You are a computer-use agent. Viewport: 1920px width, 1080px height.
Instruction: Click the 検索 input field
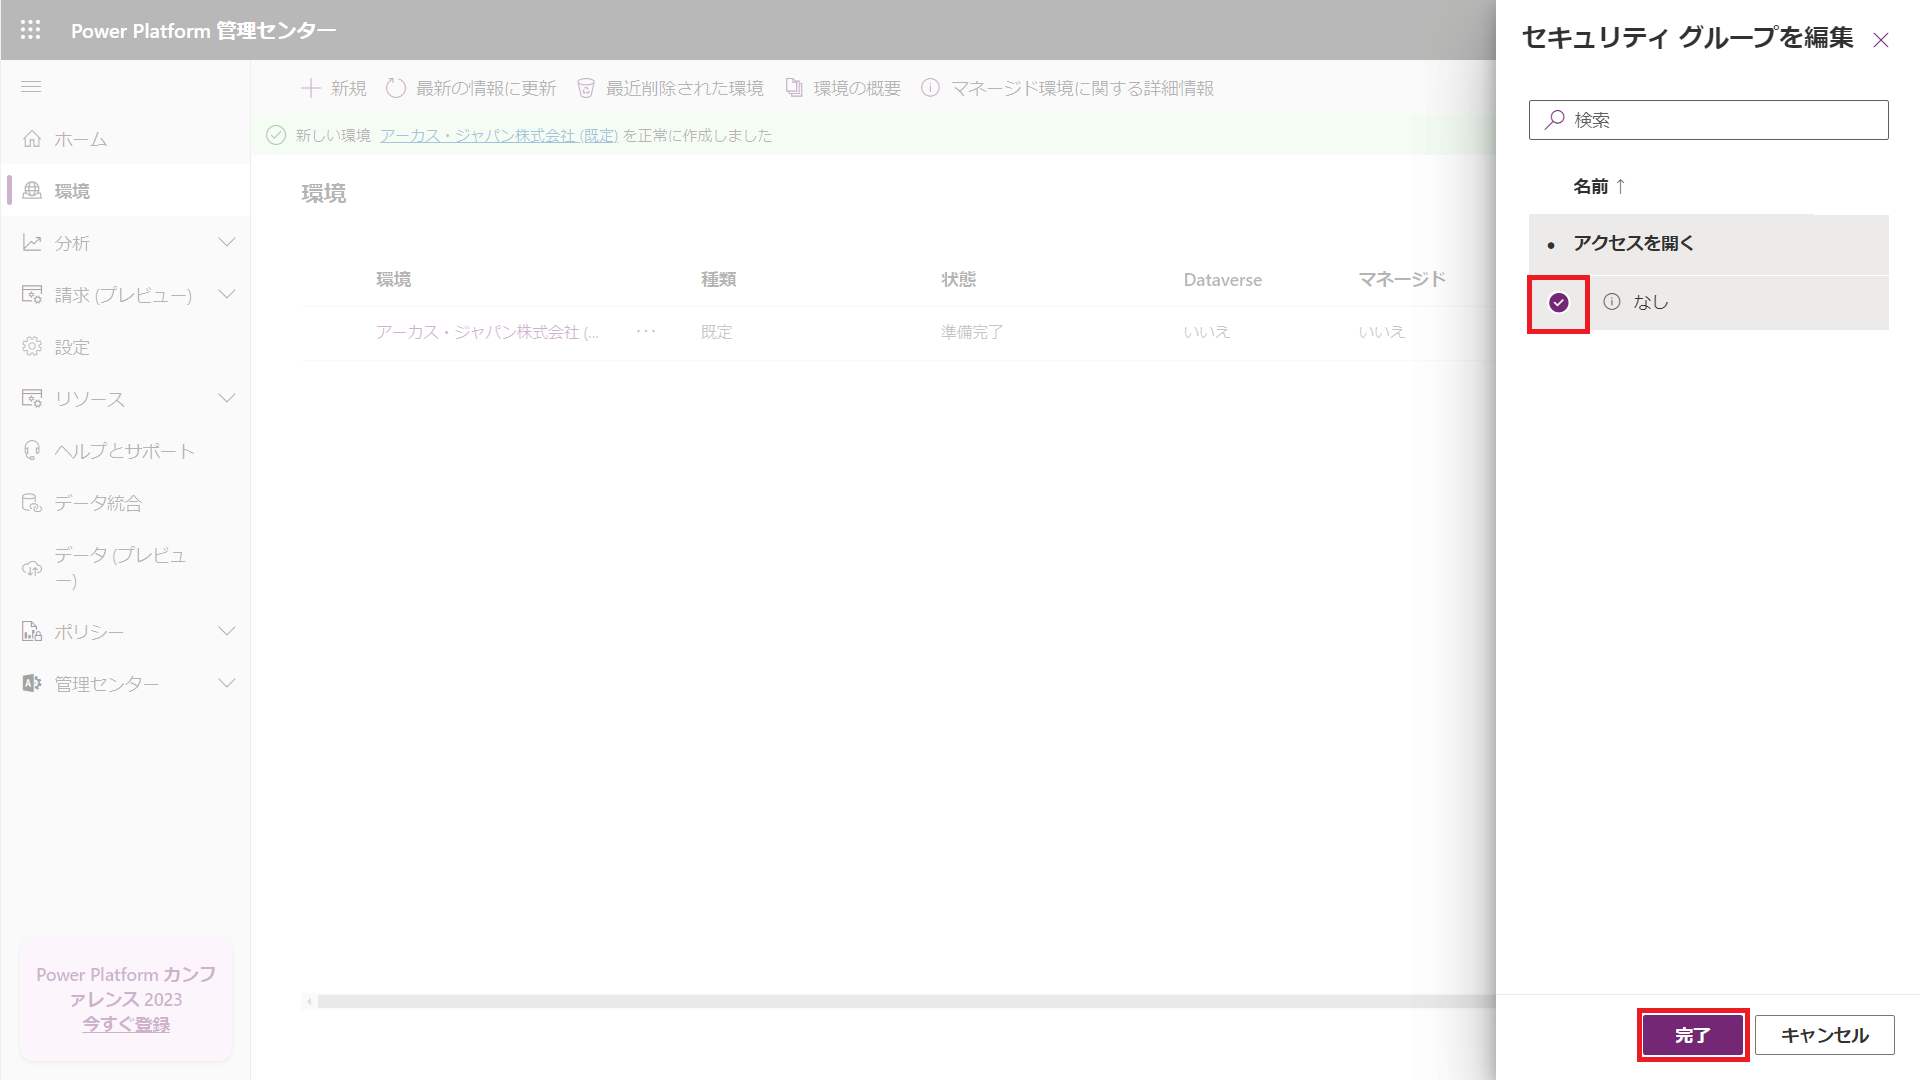coord(1709,120)
